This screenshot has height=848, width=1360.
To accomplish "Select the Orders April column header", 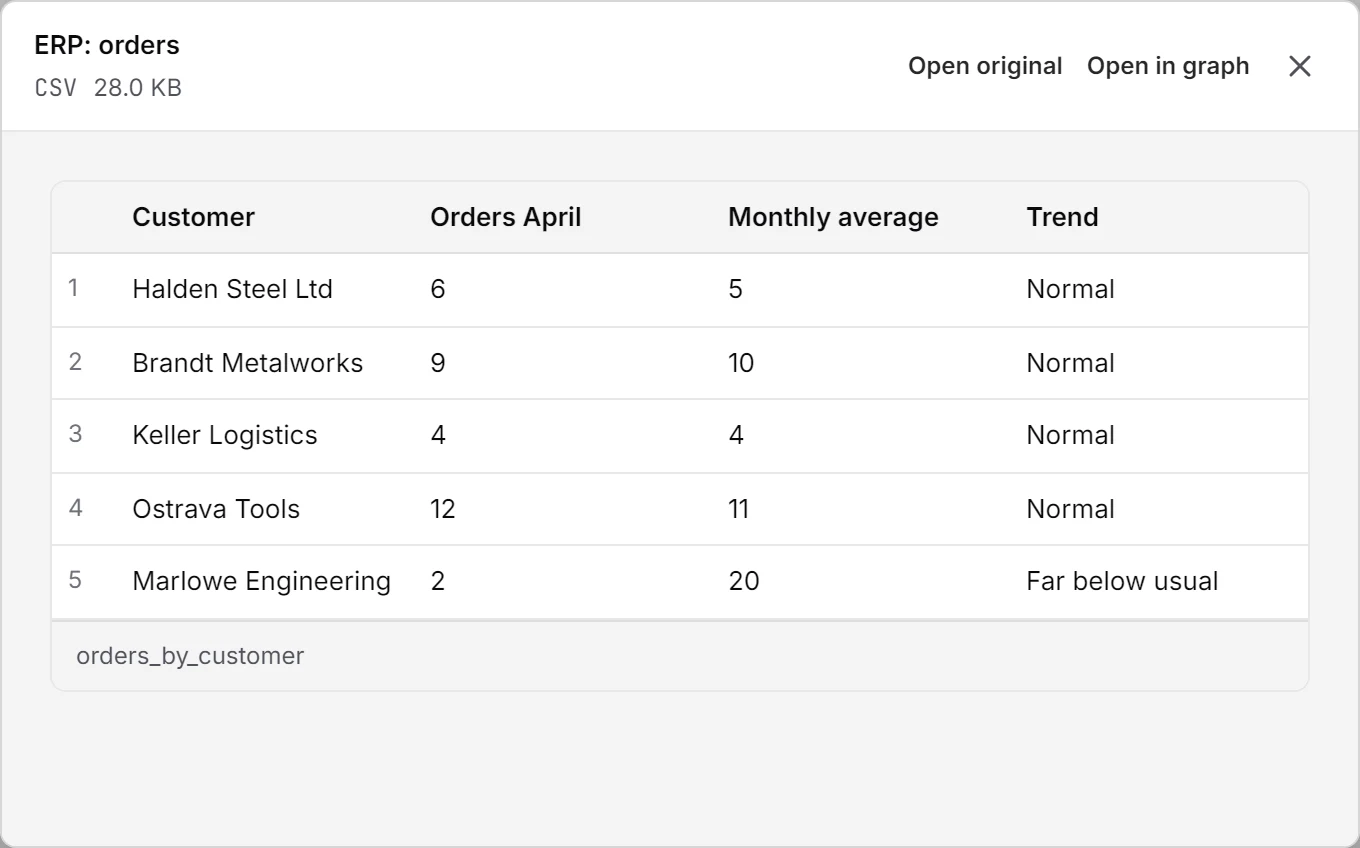I will (506, 217).
